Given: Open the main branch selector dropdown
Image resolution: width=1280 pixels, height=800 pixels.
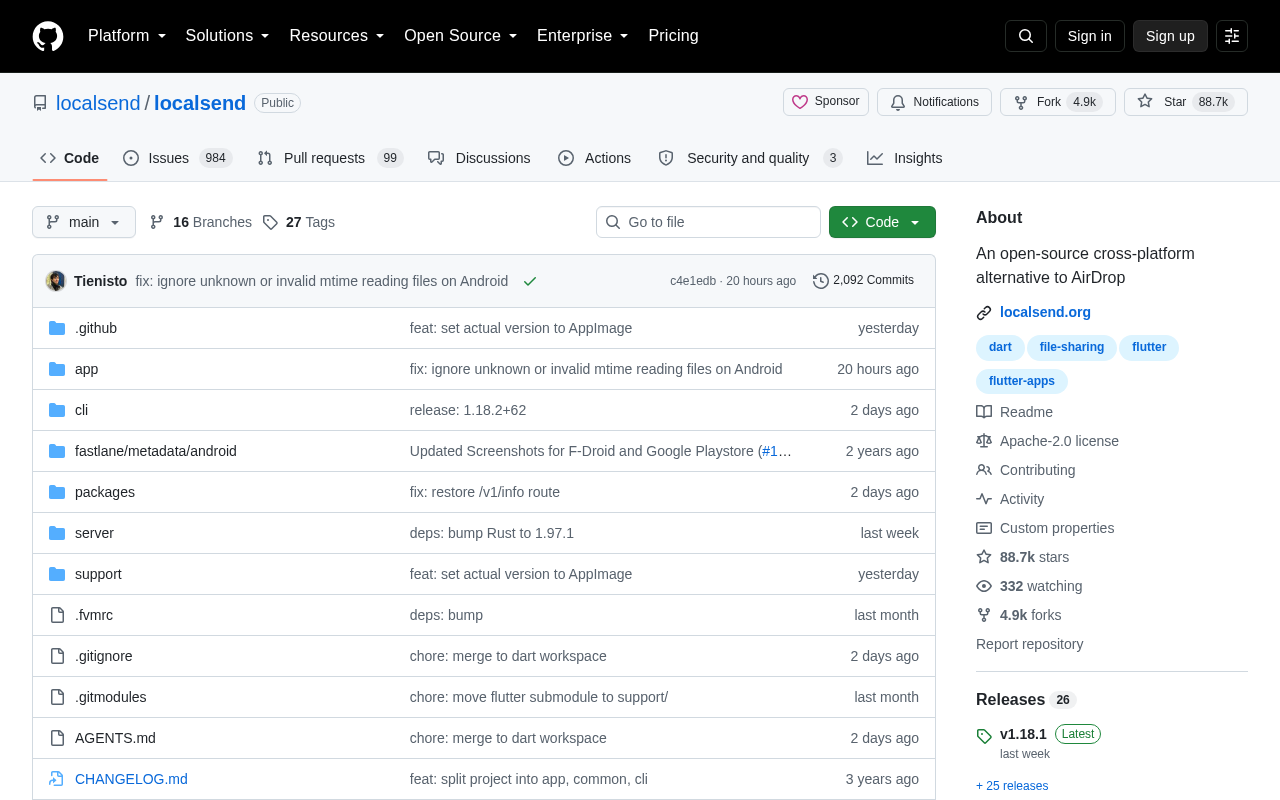Looking at the screenshot, I should (84, 222).
